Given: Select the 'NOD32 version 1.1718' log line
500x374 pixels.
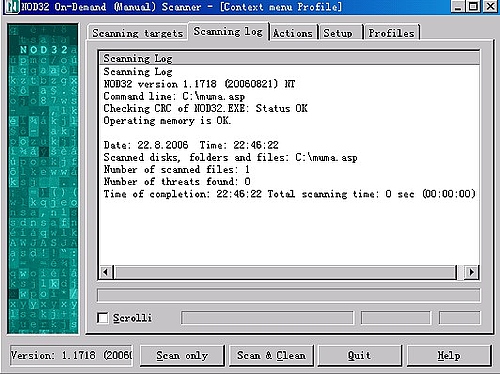Looking at the screenshot, I should (199, 84).
